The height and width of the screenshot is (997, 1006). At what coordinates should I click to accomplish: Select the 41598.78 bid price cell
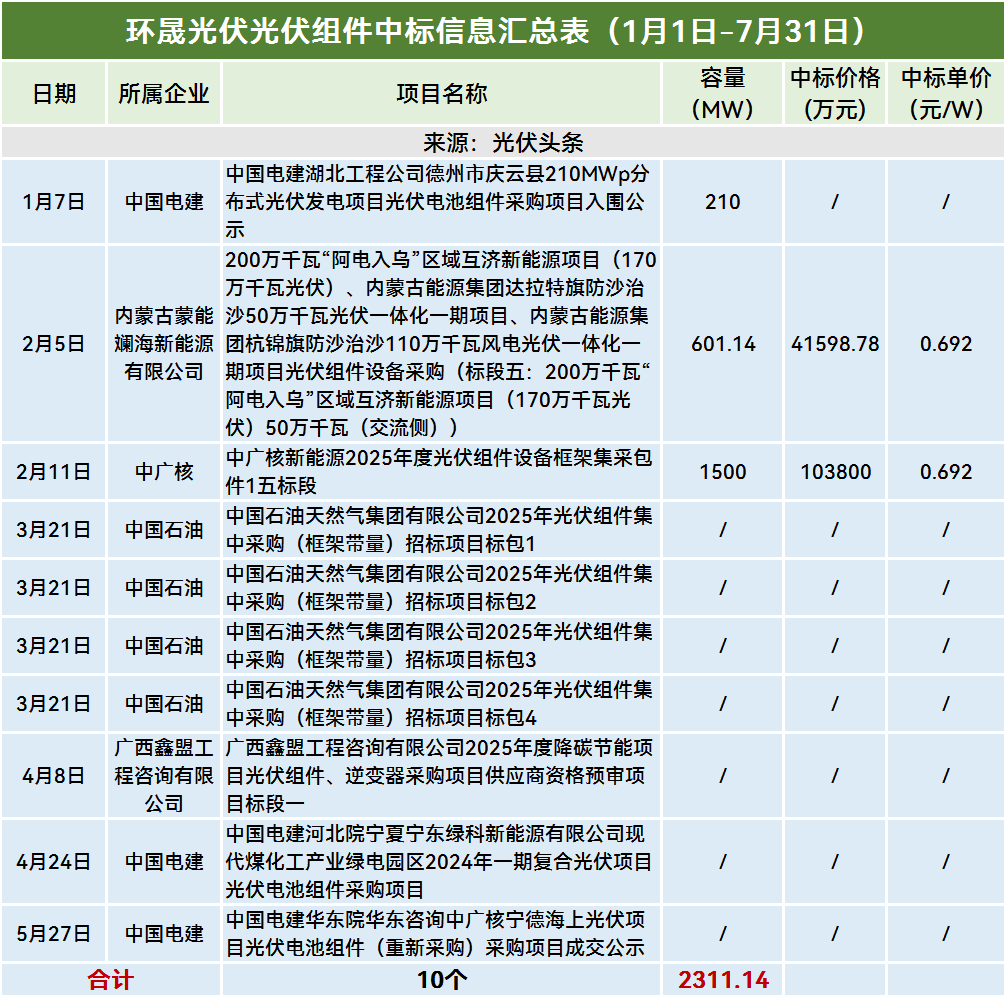[x=834, y=344]
